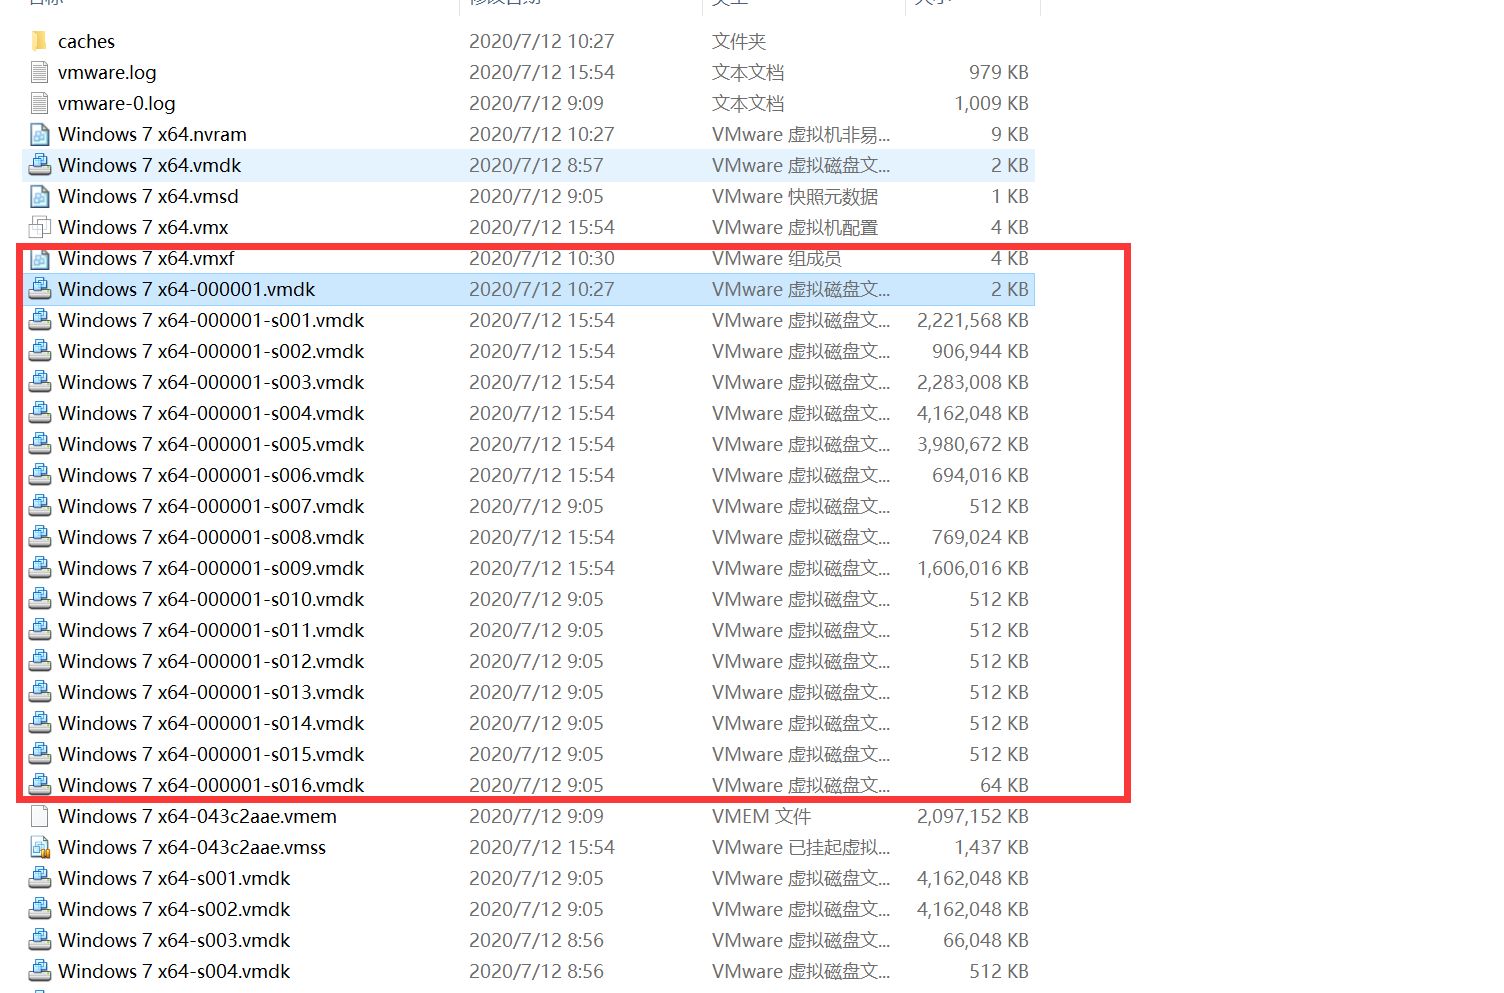Screen dimensions: 1504x993
Task: Click the 2,283,008 KB size value
Action: [973, 382]
